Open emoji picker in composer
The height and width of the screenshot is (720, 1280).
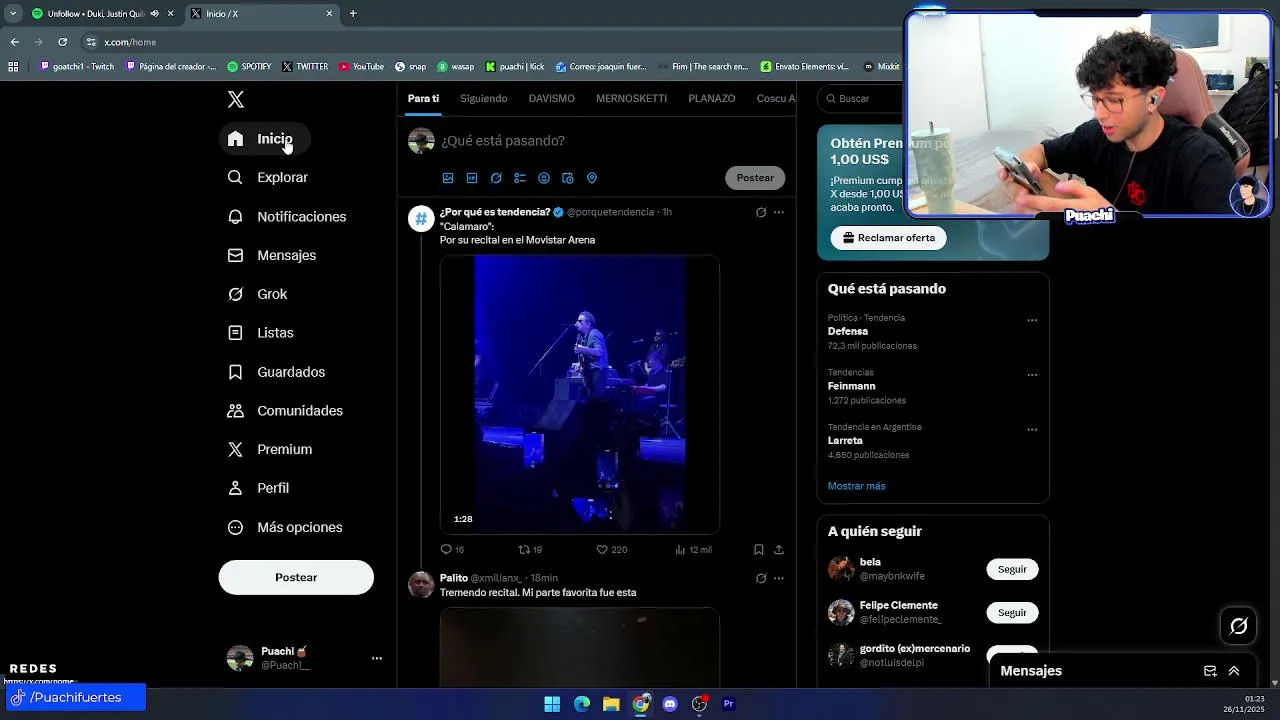pyautogui.click(x=544, y=178)
